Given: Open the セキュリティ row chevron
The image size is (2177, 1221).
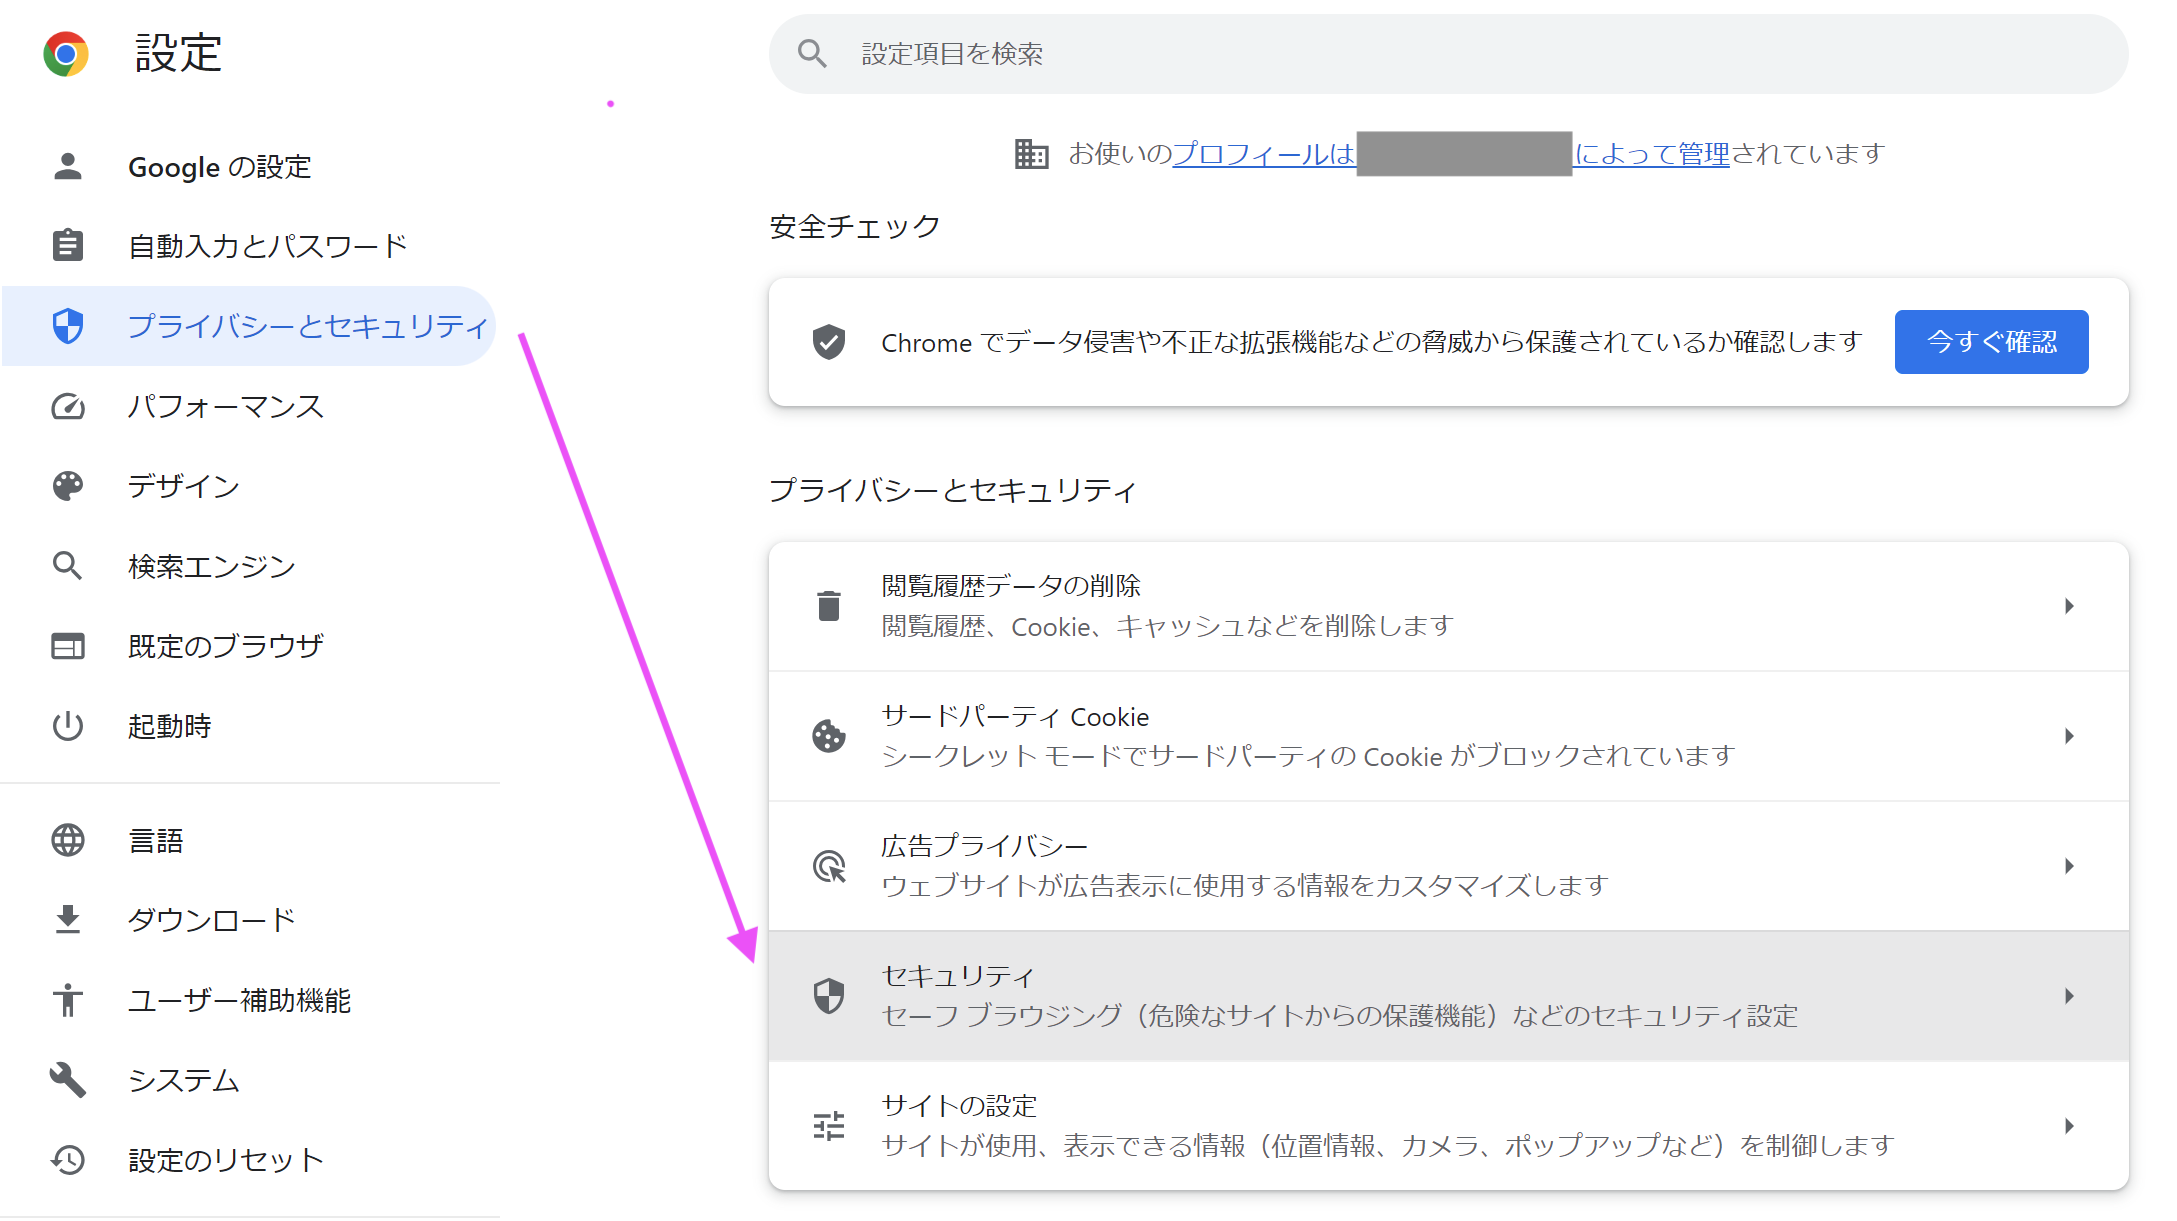Looking at the screenshot, I should click(x=2069, y=996).
